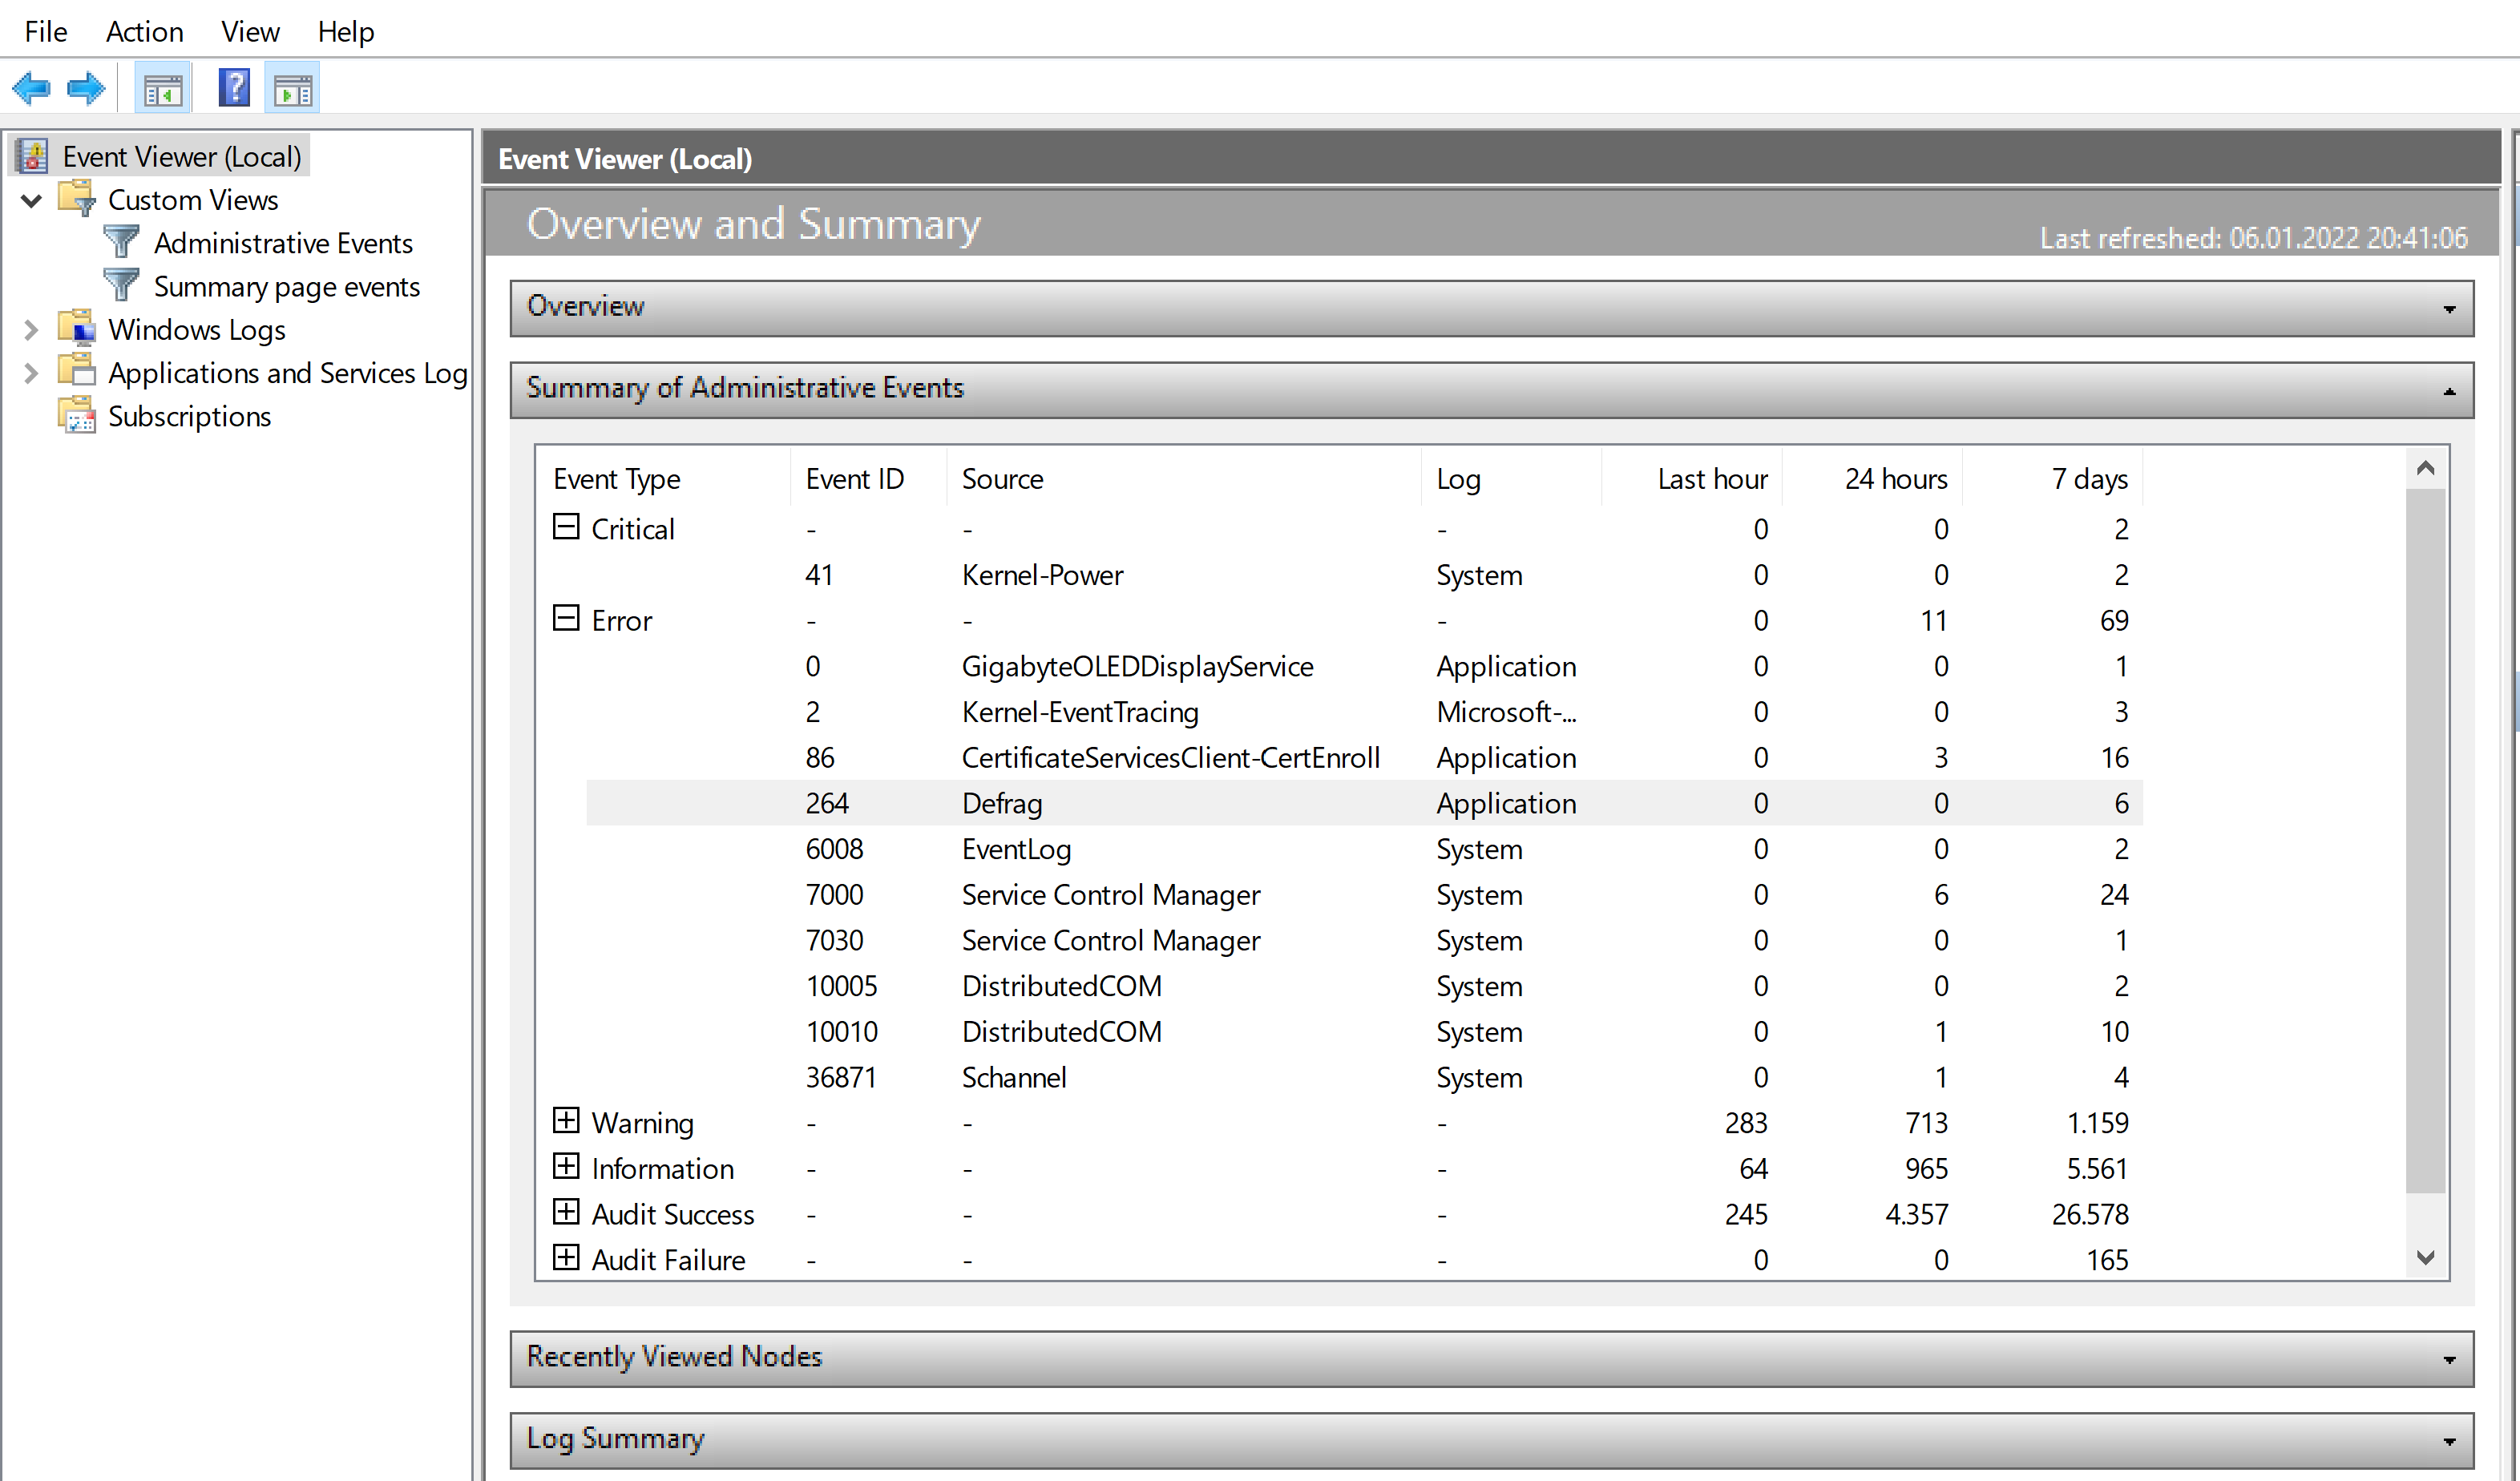This screenshot has height=1481, width=2520.
Task: Collapse the Critical event type group
Action: [566, 527]
